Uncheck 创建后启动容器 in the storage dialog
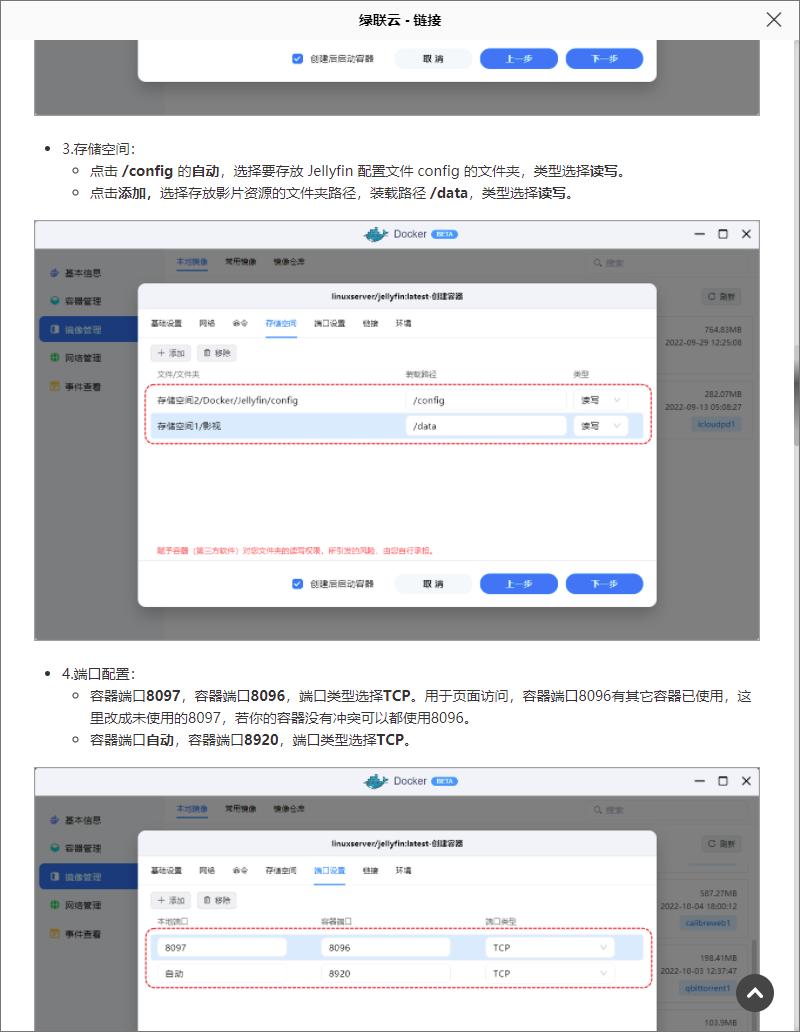 [x=297, y=584]
